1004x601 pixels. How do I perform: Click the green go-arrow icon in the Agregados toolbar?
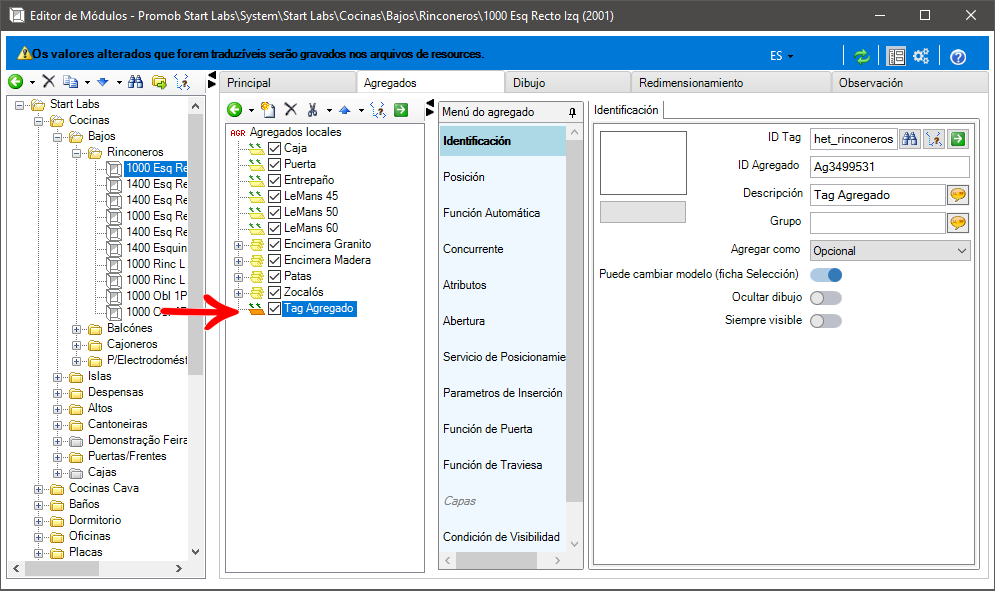pos(401,110)
